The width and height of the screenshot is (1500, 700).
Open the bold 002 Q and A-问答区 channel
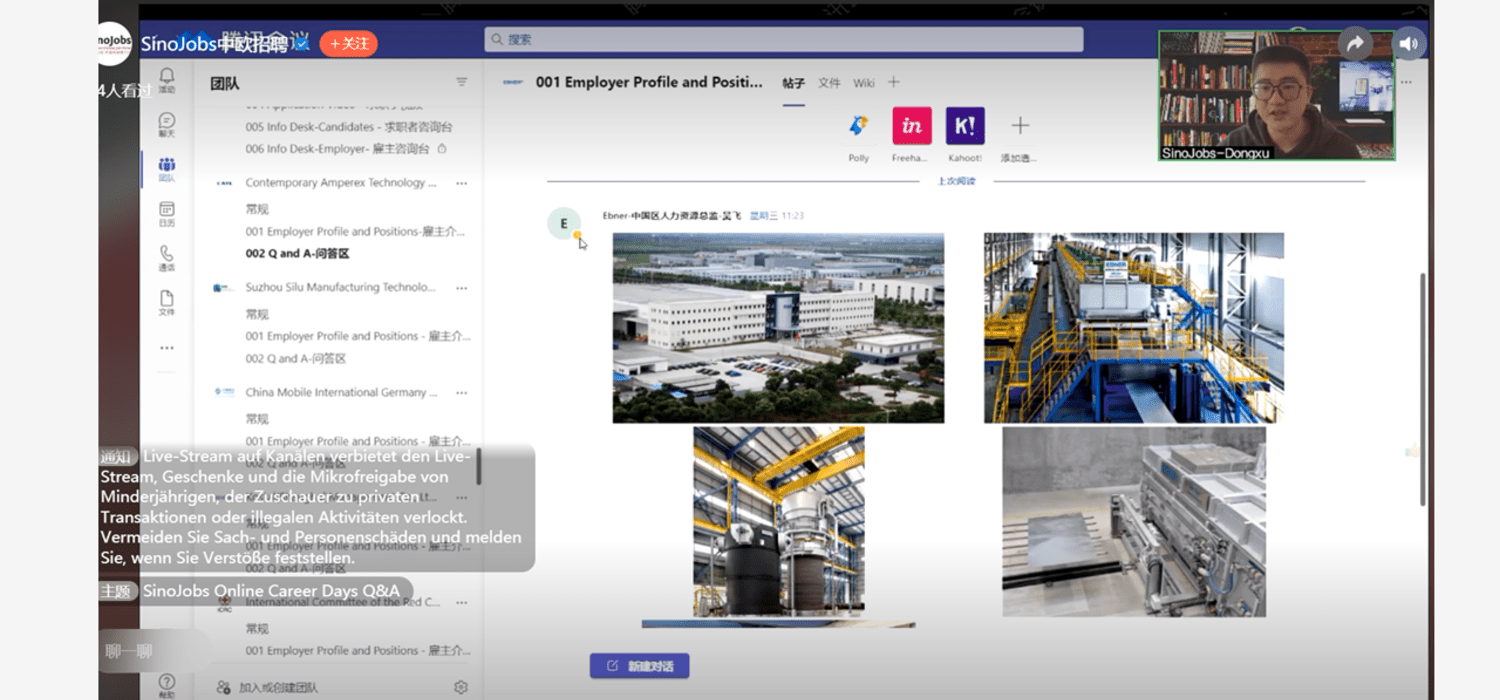tap(297, 253)
